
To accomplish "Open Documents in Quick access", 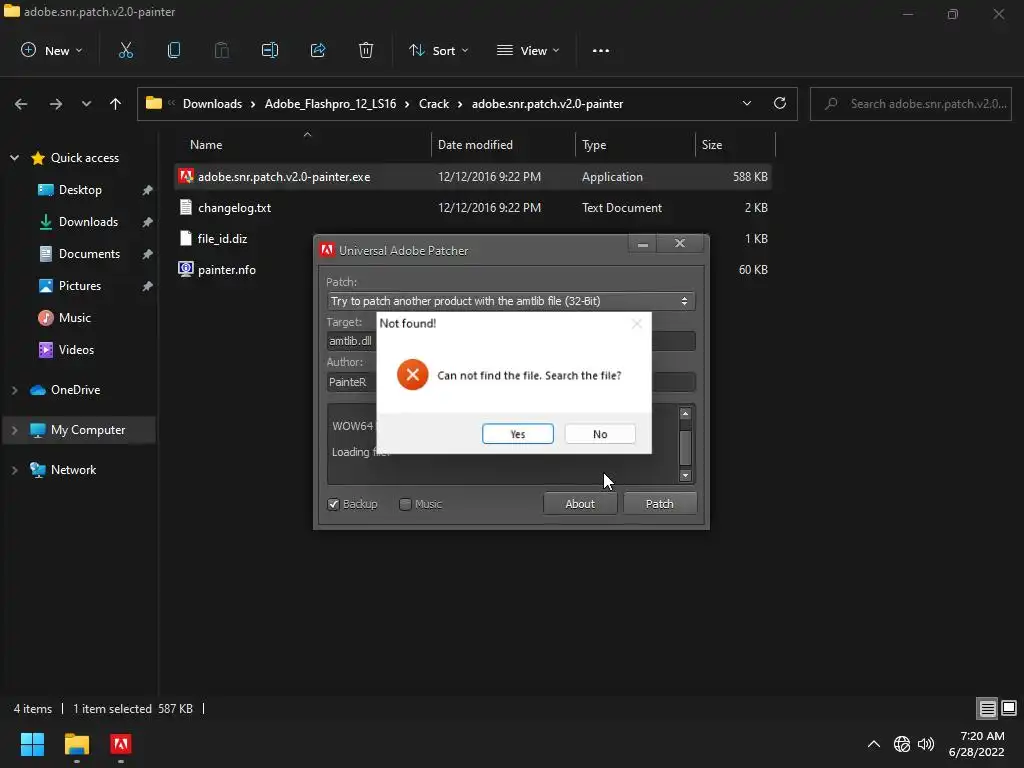I will (x=89, y=253).
